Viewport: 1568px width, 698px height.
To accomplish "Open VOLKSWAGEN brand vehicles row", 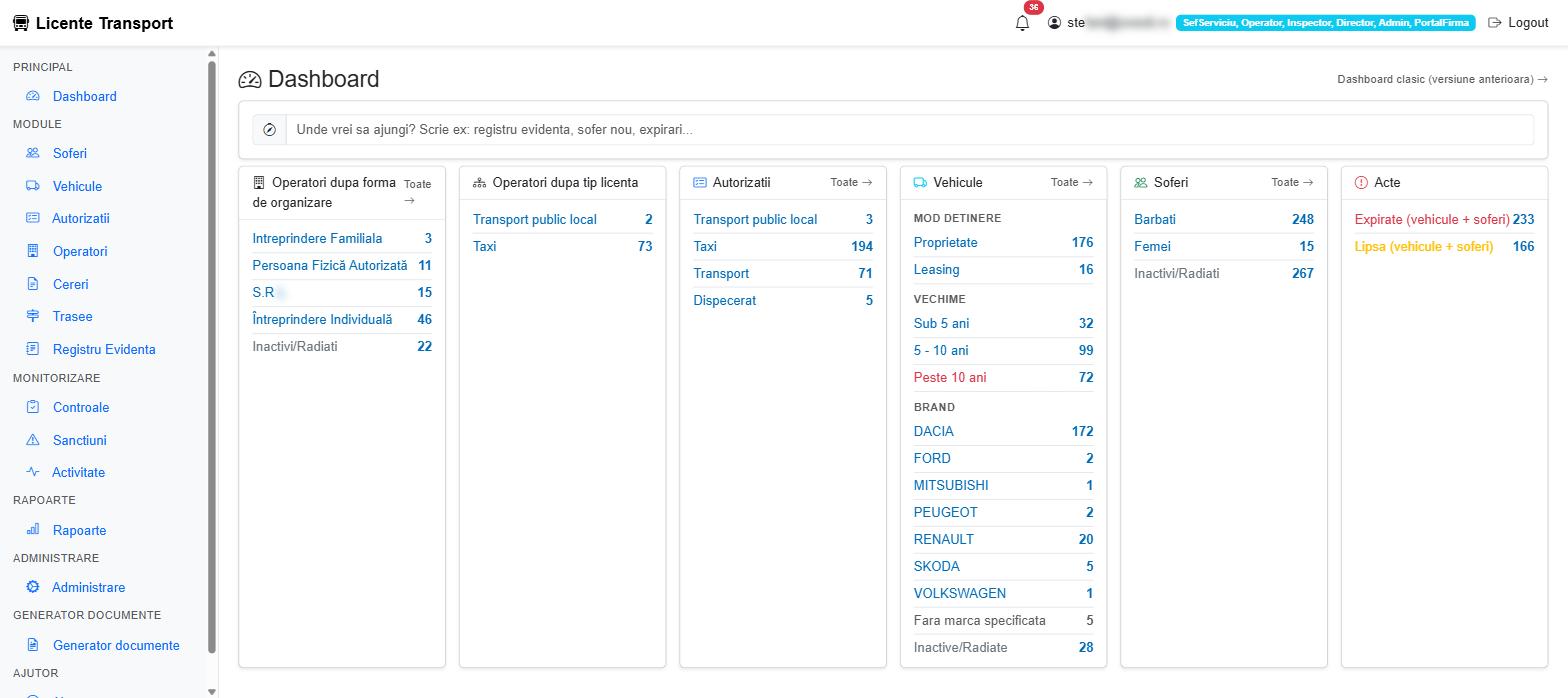I will tap(1003, 594).
